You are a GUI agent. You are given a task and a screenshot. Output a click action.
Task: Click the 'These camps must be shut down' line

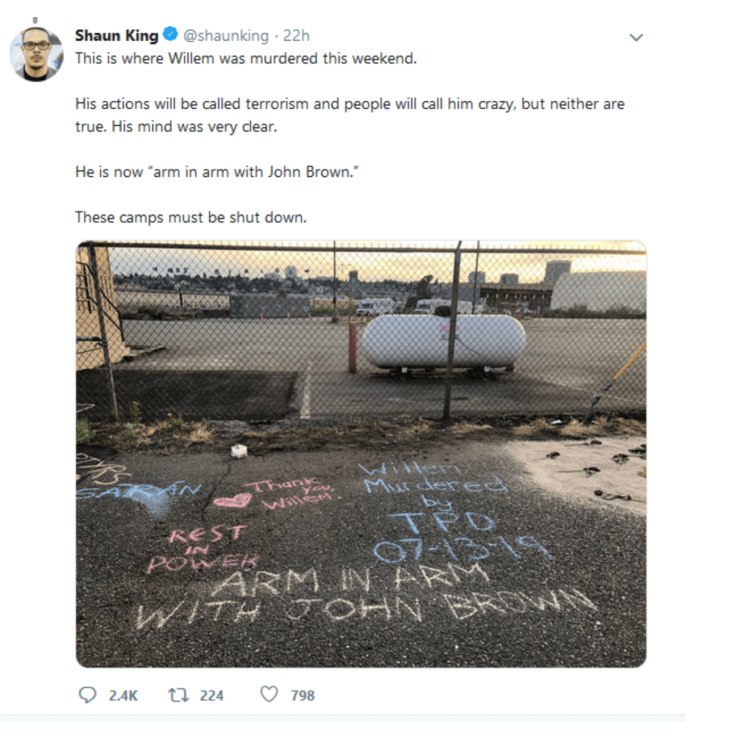pos(191,217)
